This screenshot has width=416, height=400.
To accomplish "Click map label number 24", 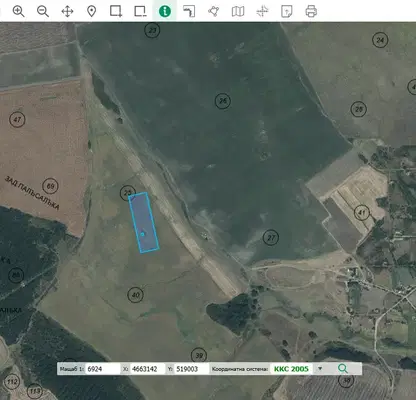I will 380,40.
